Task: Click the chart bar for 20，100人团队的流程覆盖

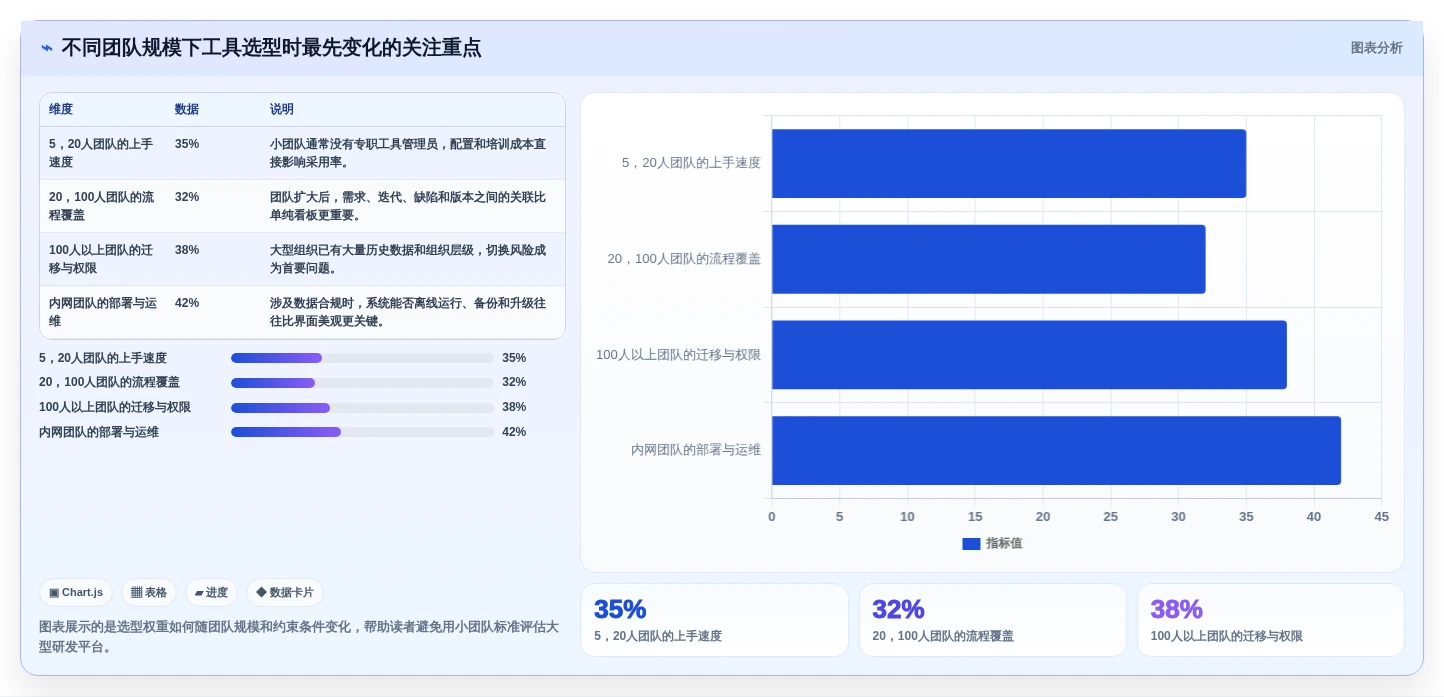Action: click(x=988, y=259)
